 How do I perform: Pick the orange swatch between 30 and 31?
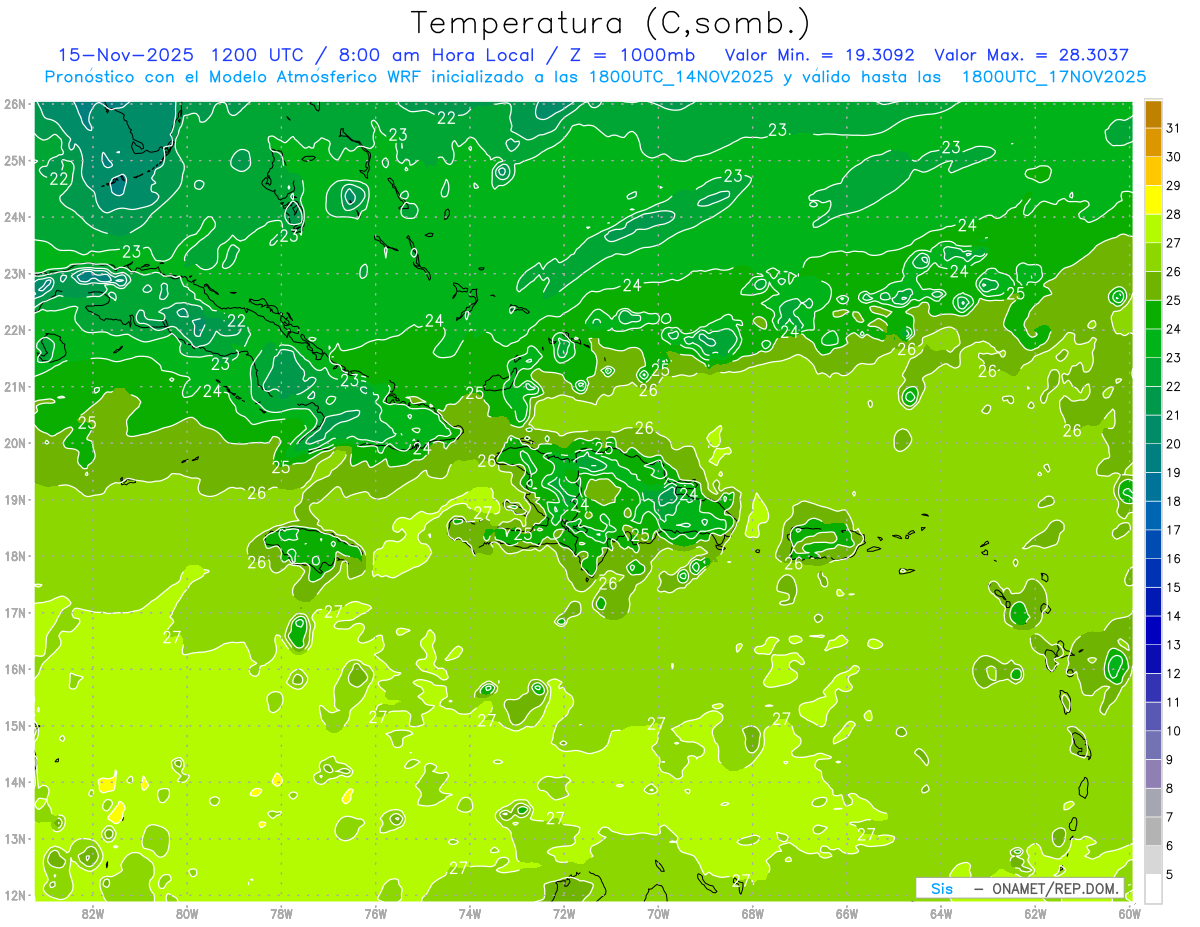click(1153, 143)
